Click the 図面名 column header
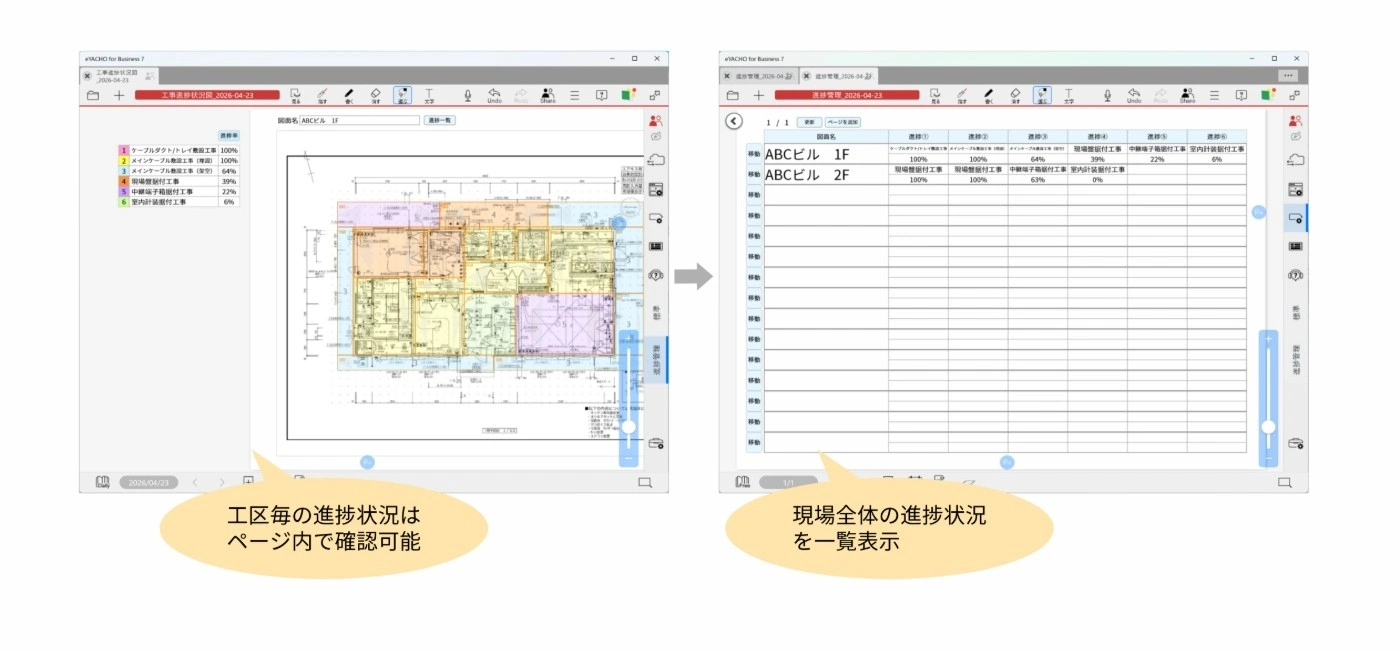Viewport: 1400px width, 651px height. click(x=826, y=136)
